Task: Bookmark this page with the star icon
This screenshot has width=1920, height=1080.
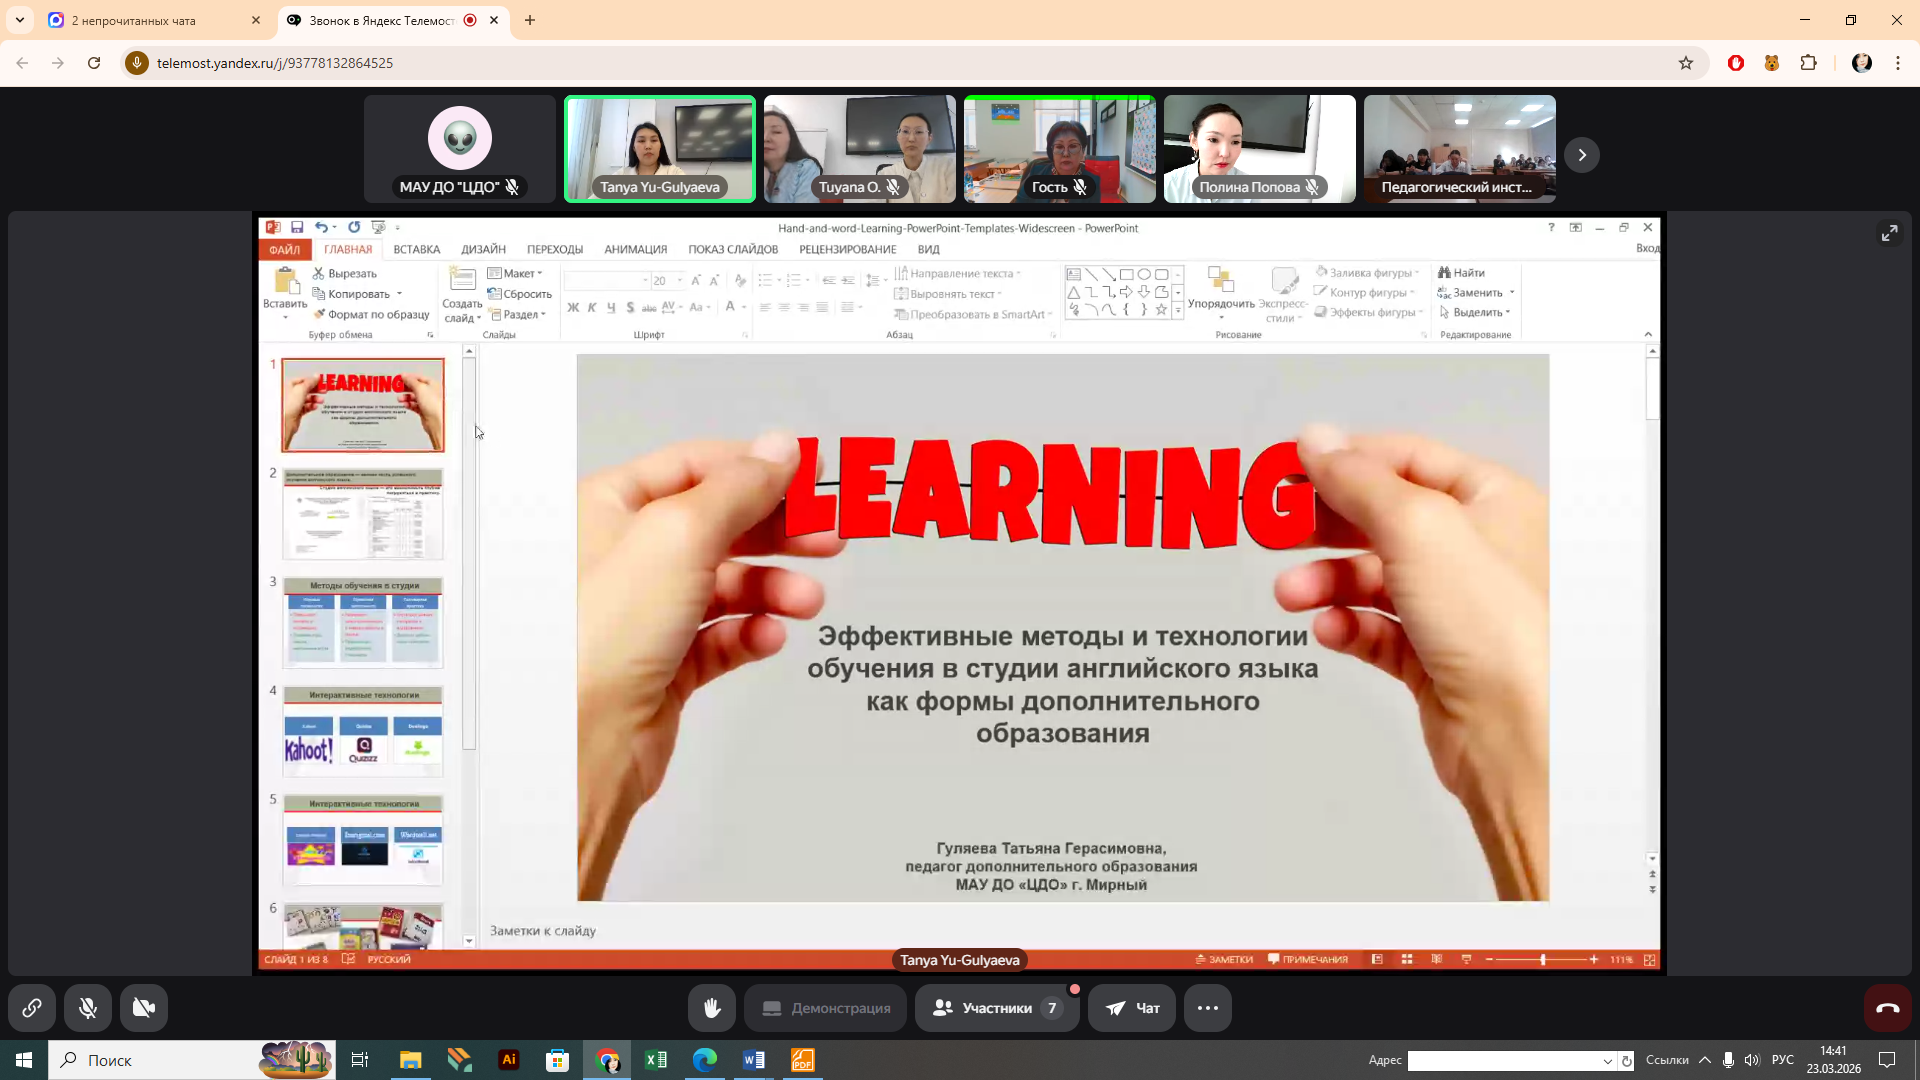Action: pyautogui.click(x=1686, y=63)
